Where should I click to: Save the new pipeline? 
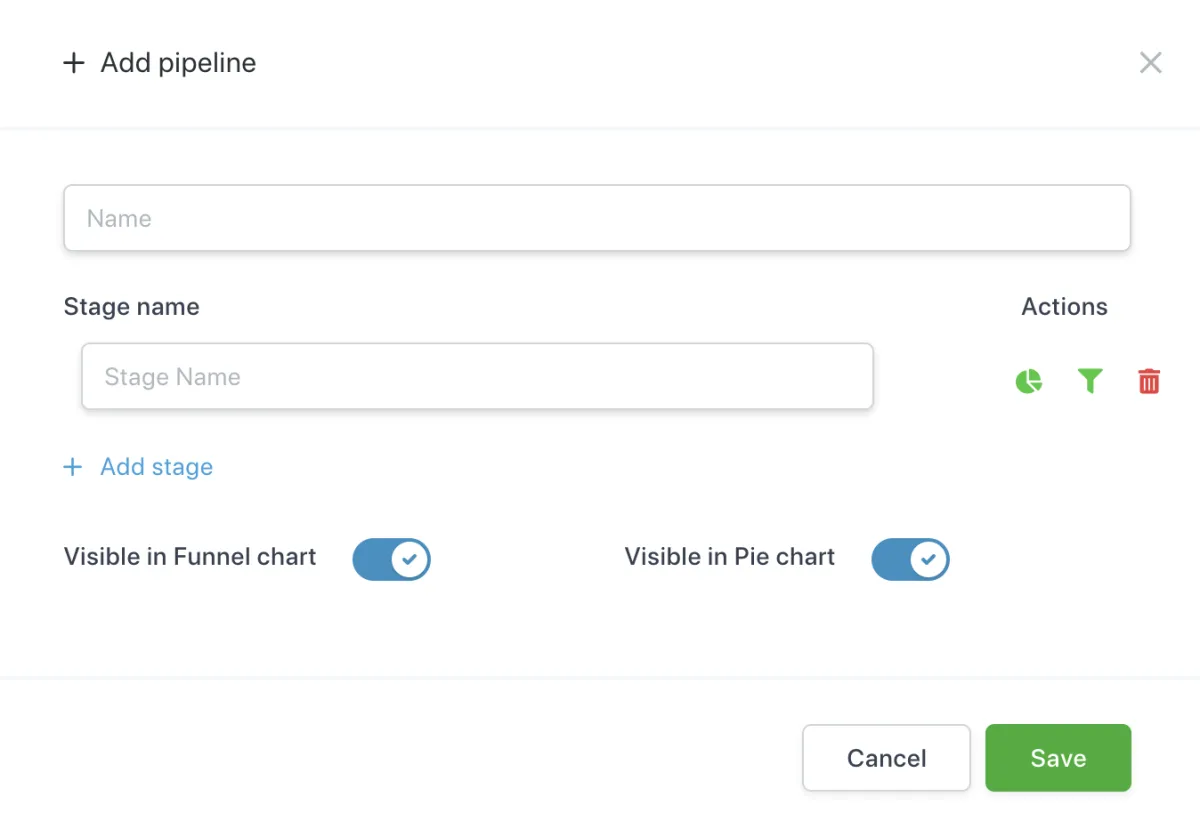1058,758
